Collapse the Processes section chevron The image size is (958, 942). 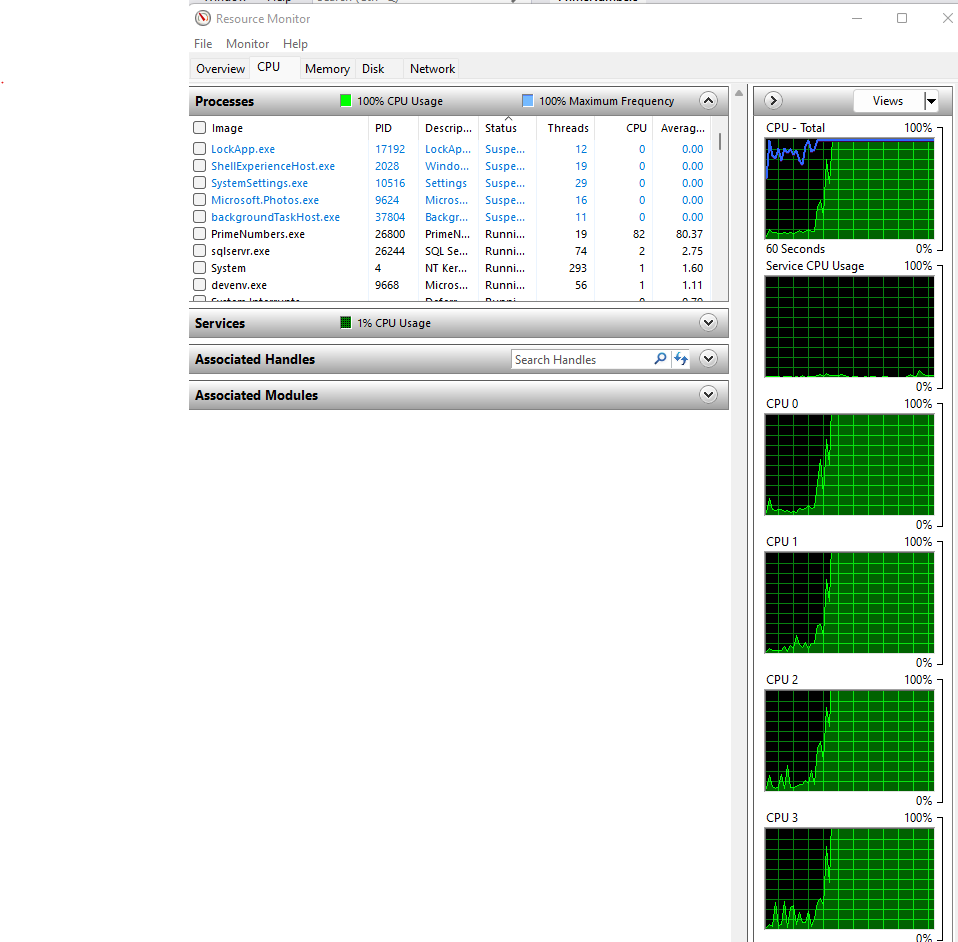point(708,101)
